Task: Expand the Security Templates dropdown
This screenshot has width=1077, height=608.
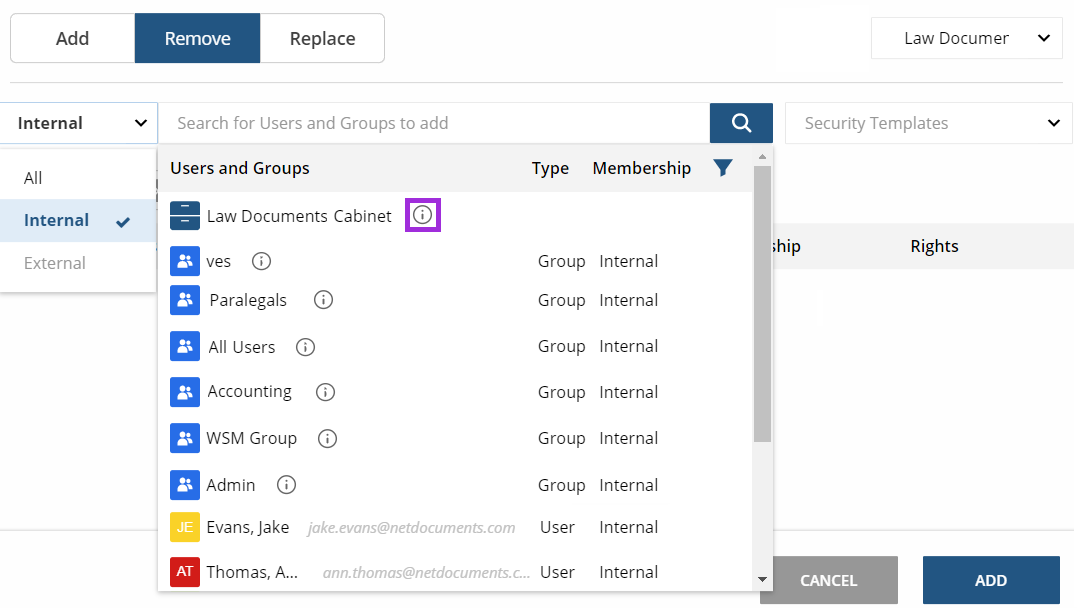Action: pyautogui.click(x=927, y=122)
